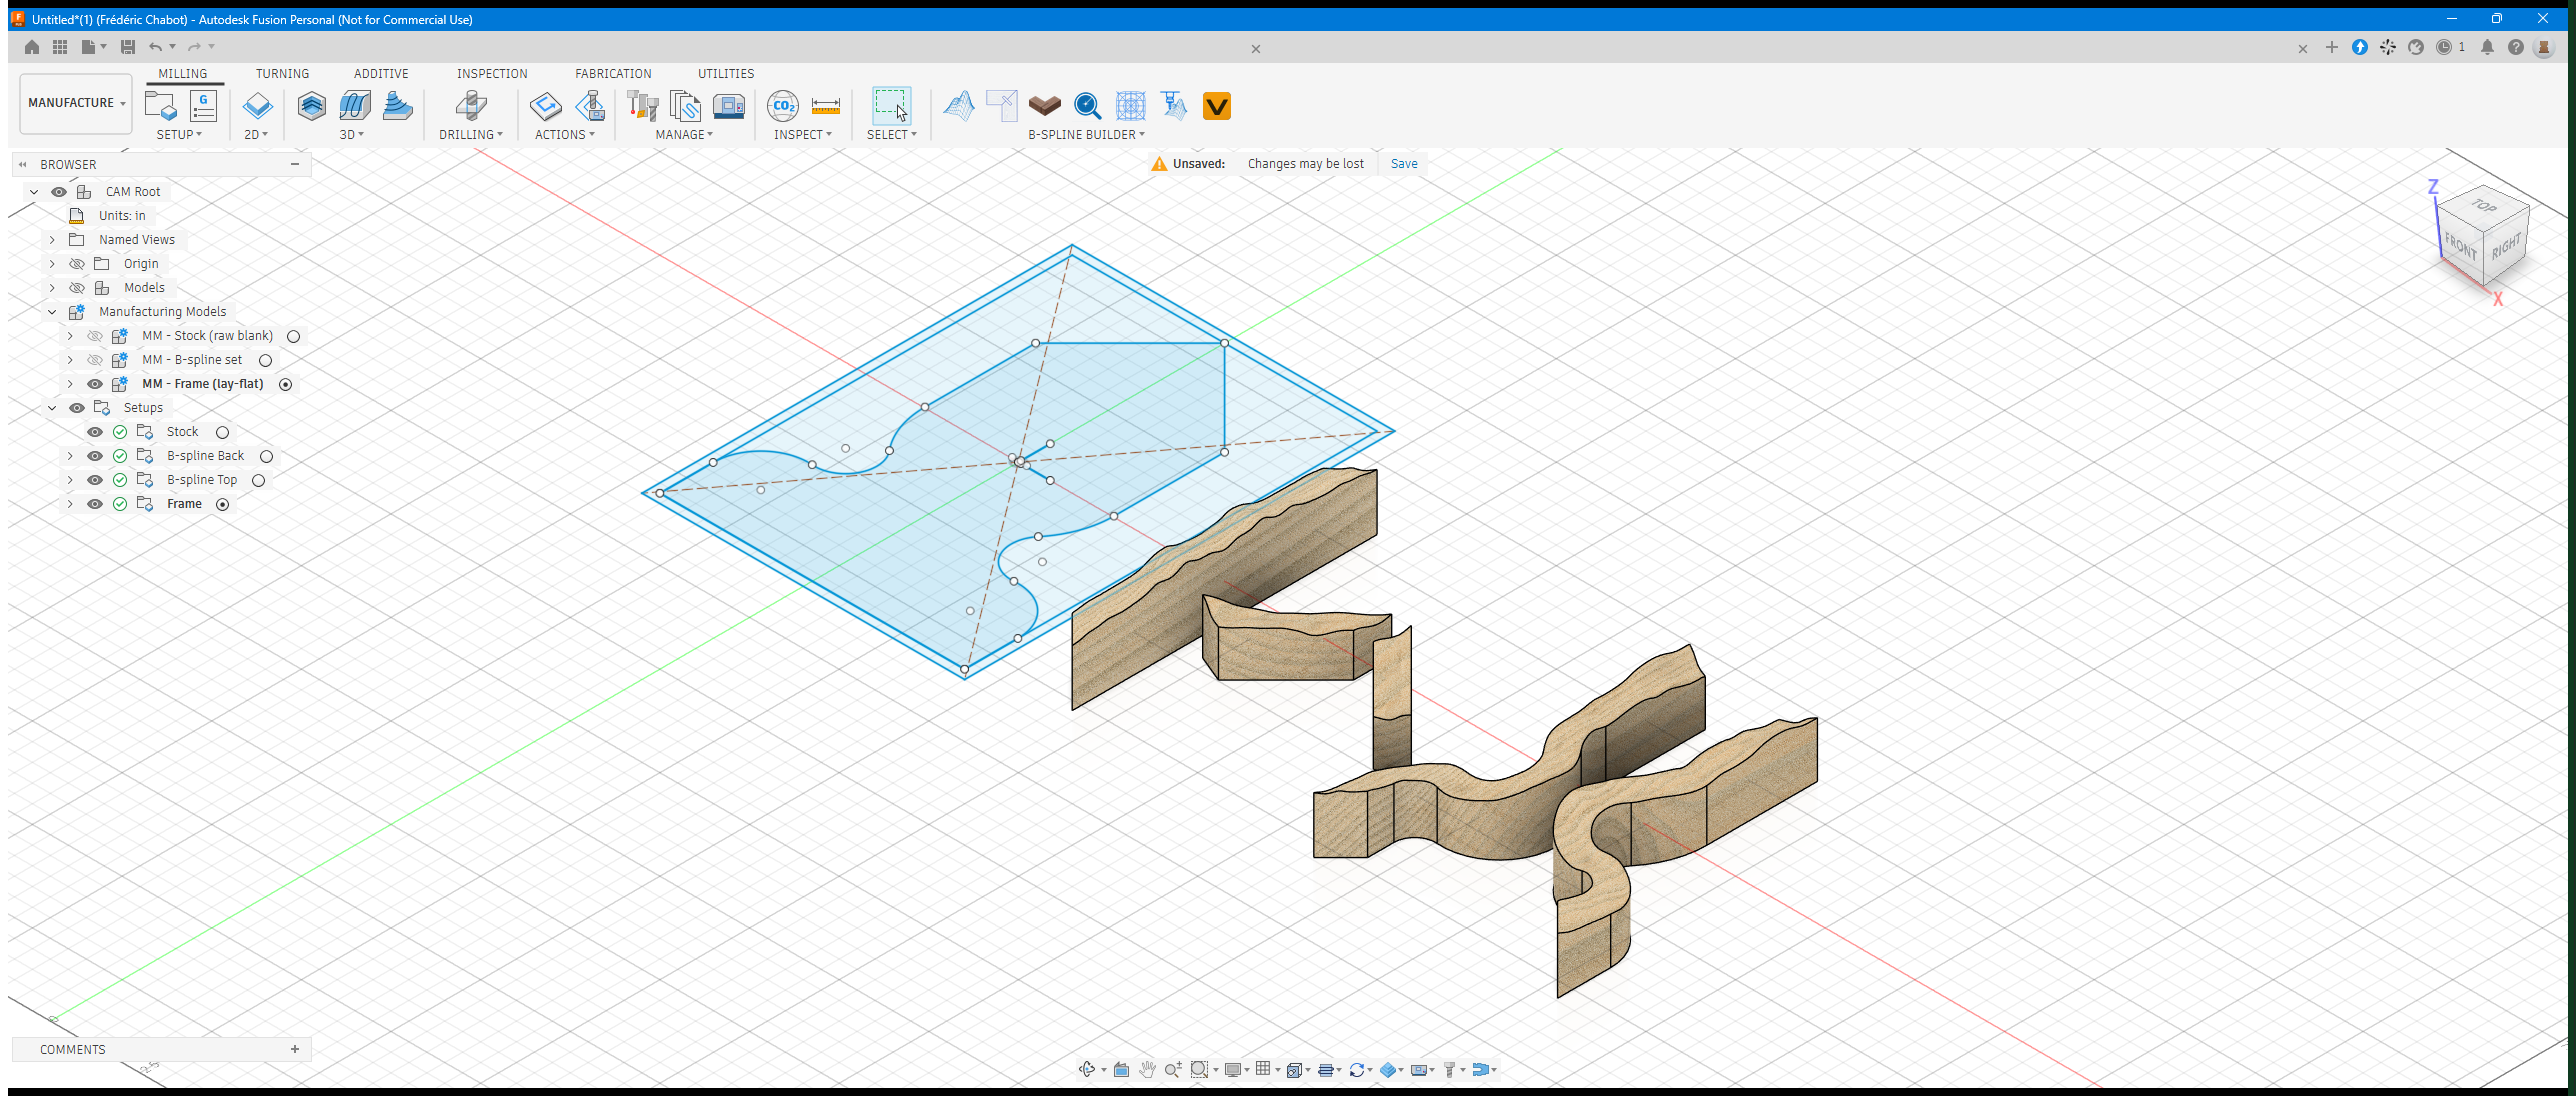Toggle visibility of the Stock setup
The image size is (2576, 1096).
(95, 432)
